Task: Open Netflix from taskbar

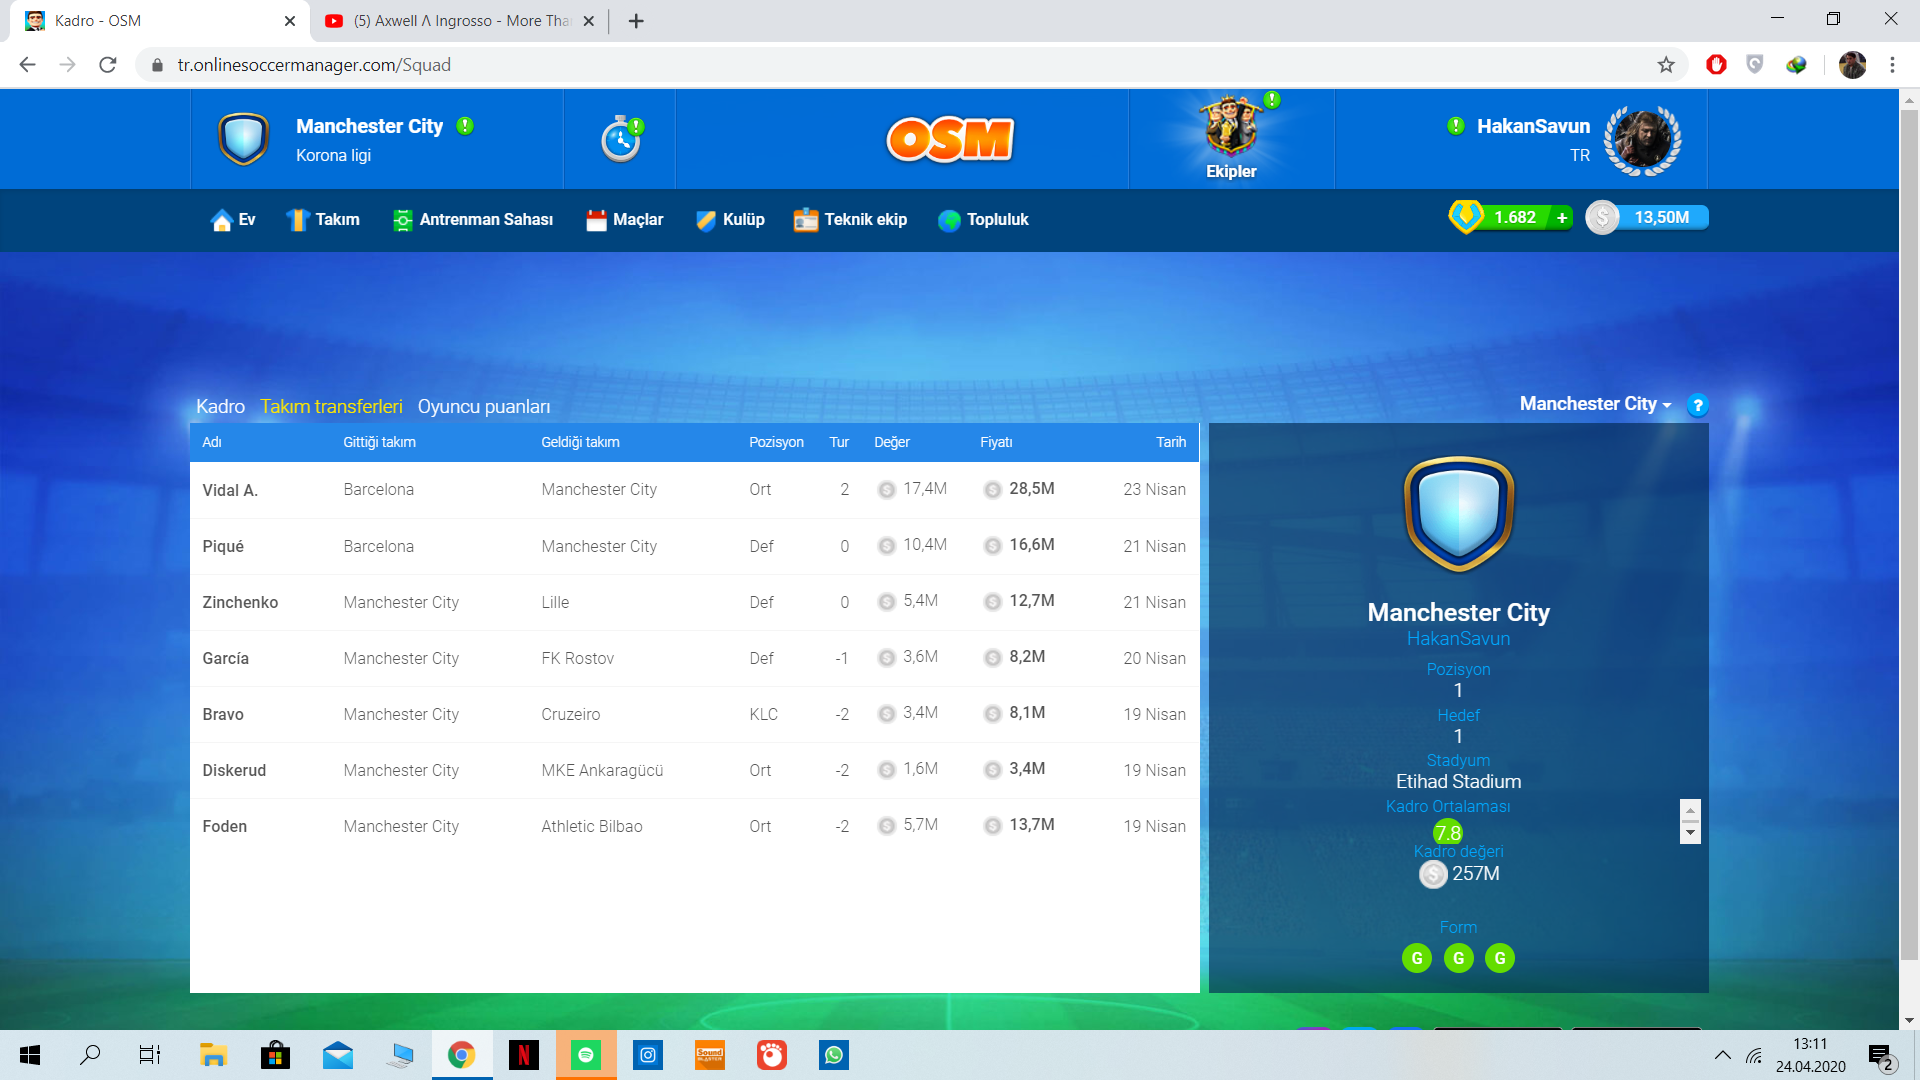Action: click(x=523, y=1055)
